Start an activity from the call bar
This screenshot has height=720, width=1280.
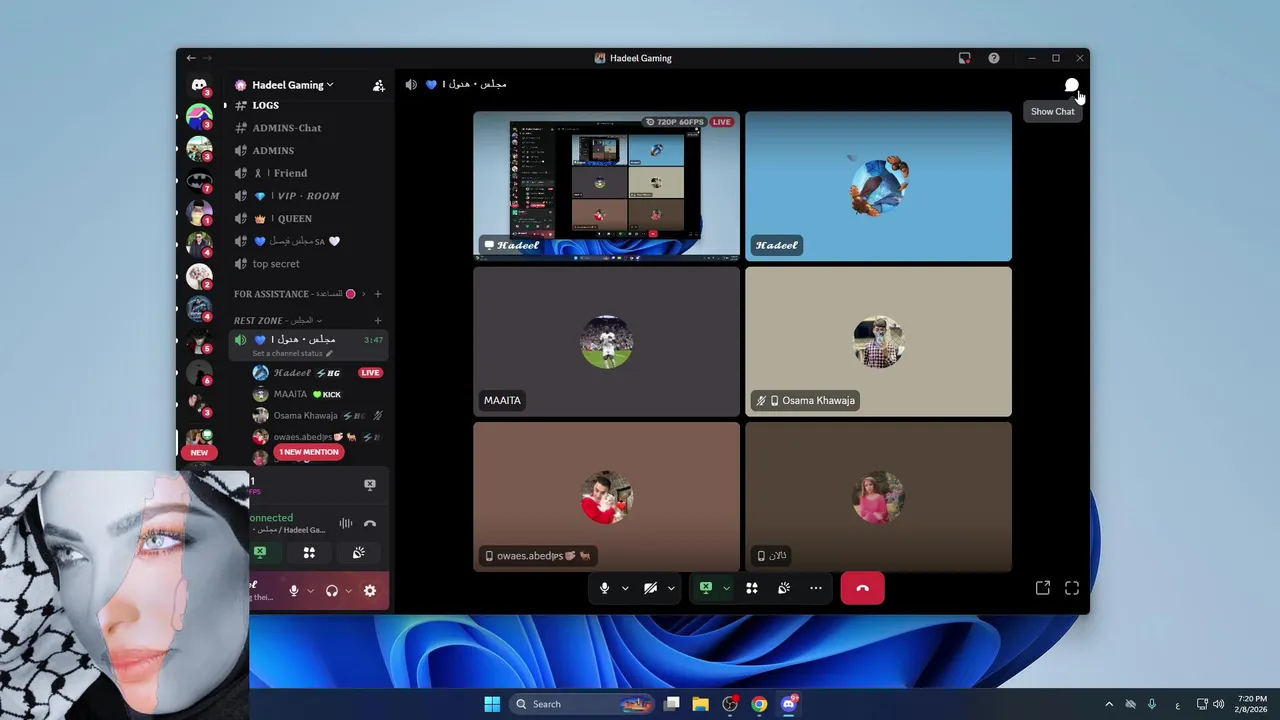coord(752,588)
